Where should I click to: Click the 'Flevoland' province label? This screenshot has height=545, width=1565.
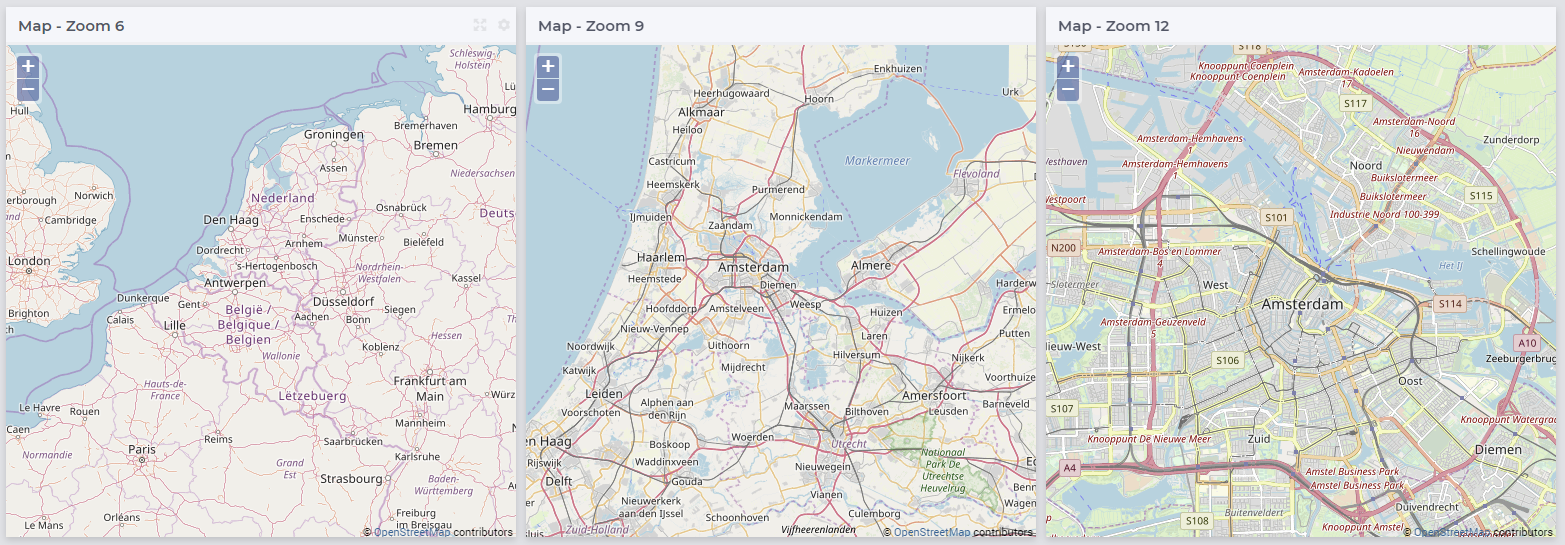pos(976,174)
